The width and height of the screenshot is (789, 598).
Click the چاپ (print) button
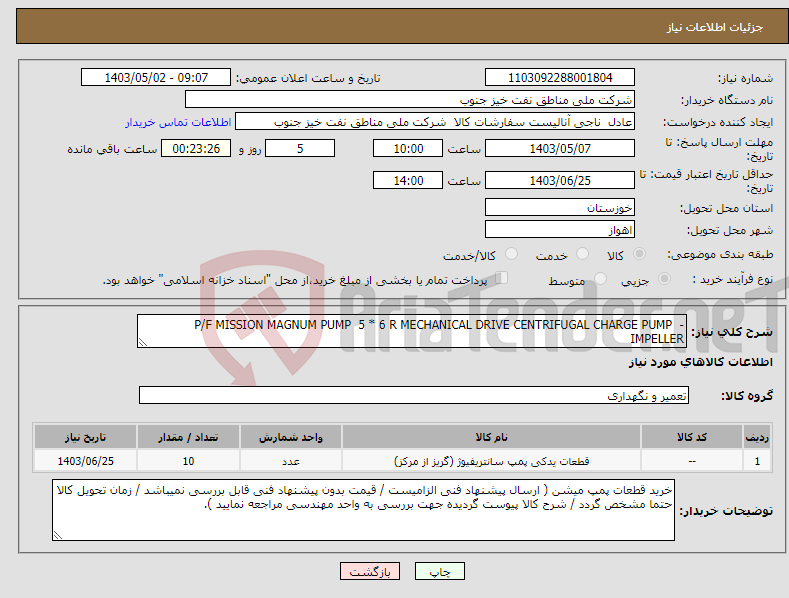tap(439, 571)
